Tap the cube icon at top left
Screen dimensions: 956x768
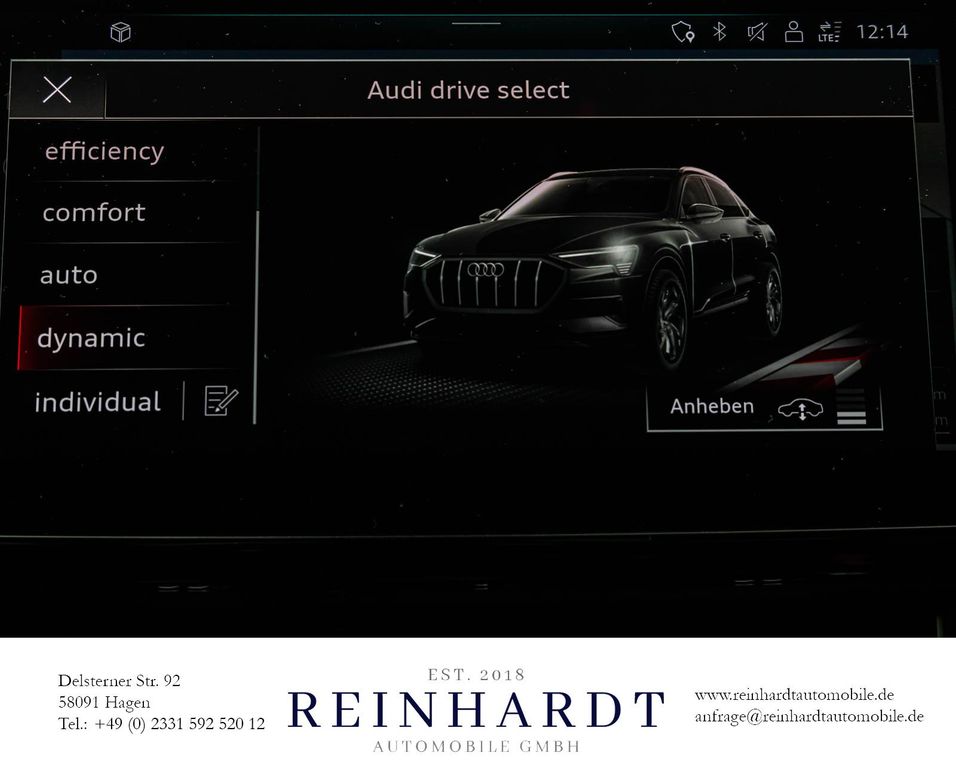click(x=120, y=31)
